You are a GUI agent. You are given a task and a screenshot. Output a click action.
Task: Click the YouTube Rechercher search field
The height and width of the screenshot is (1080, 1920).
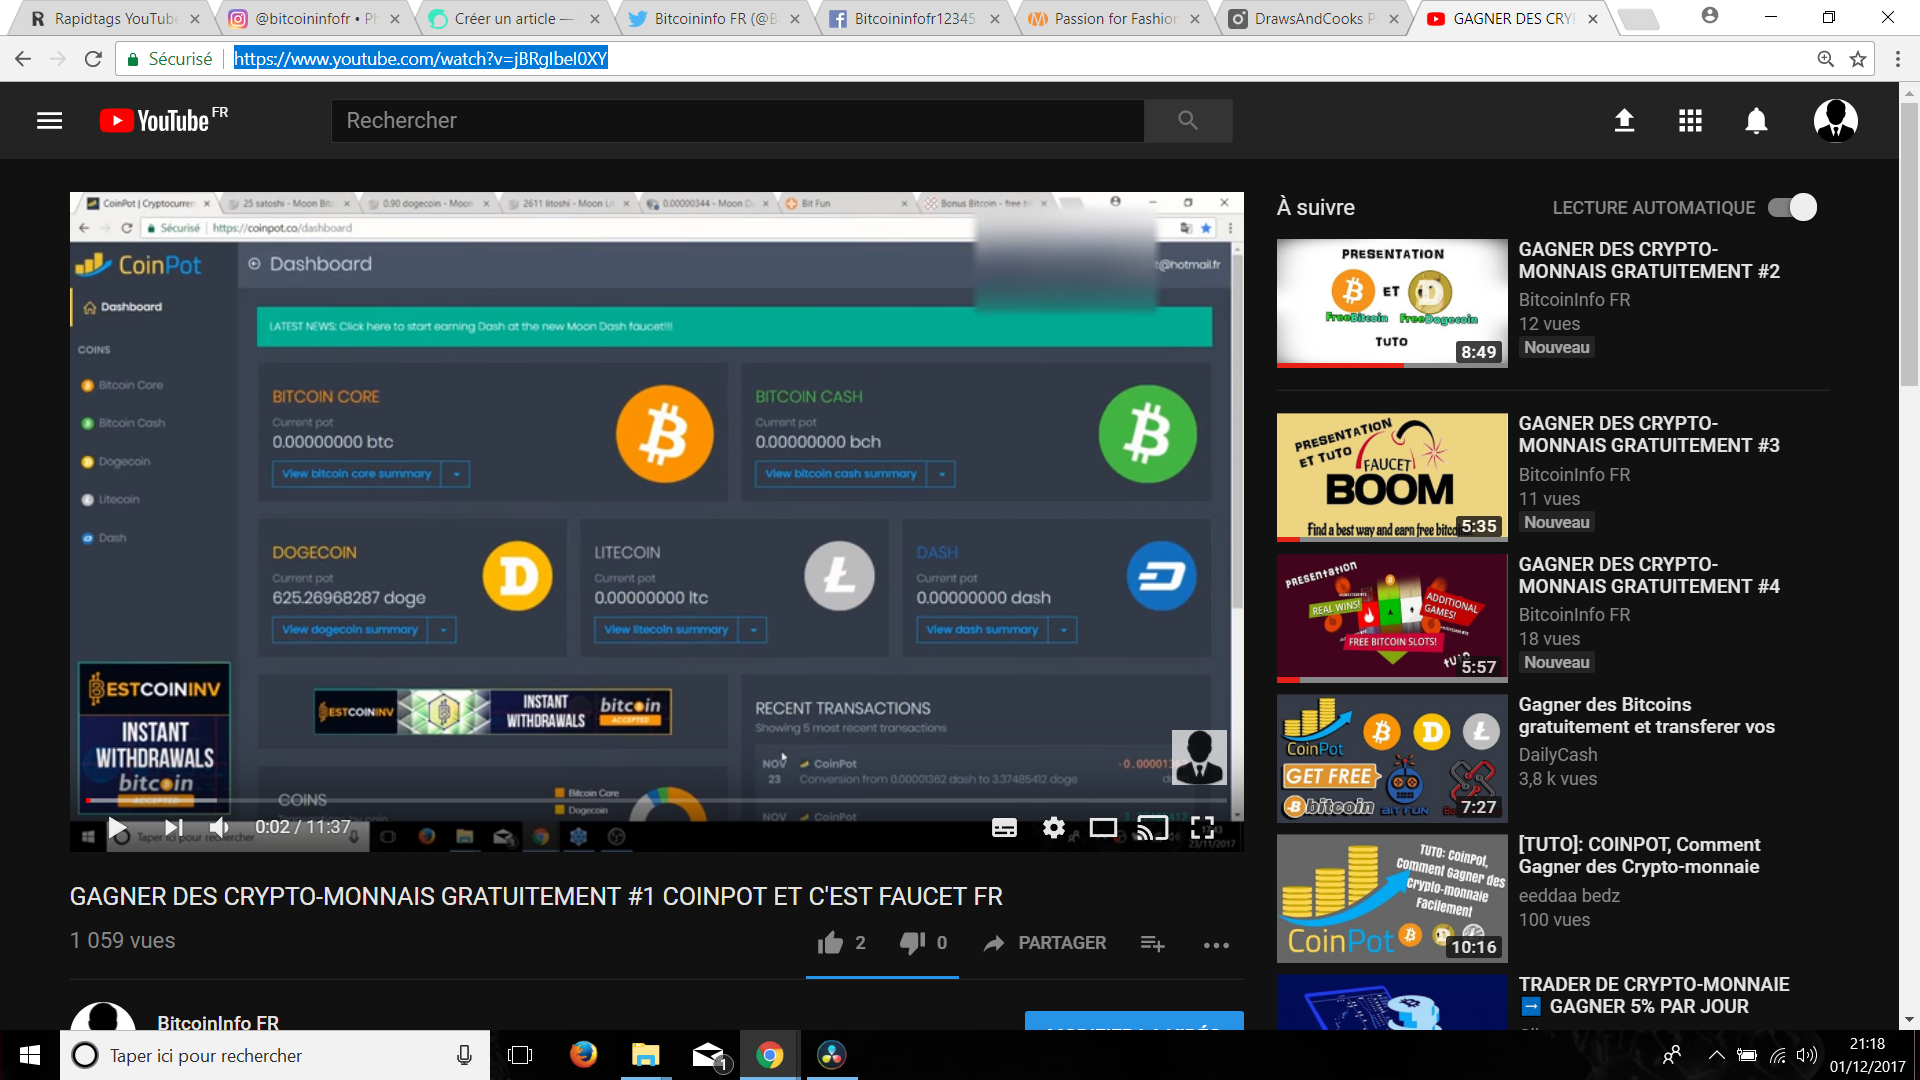[x=738, y=120]
